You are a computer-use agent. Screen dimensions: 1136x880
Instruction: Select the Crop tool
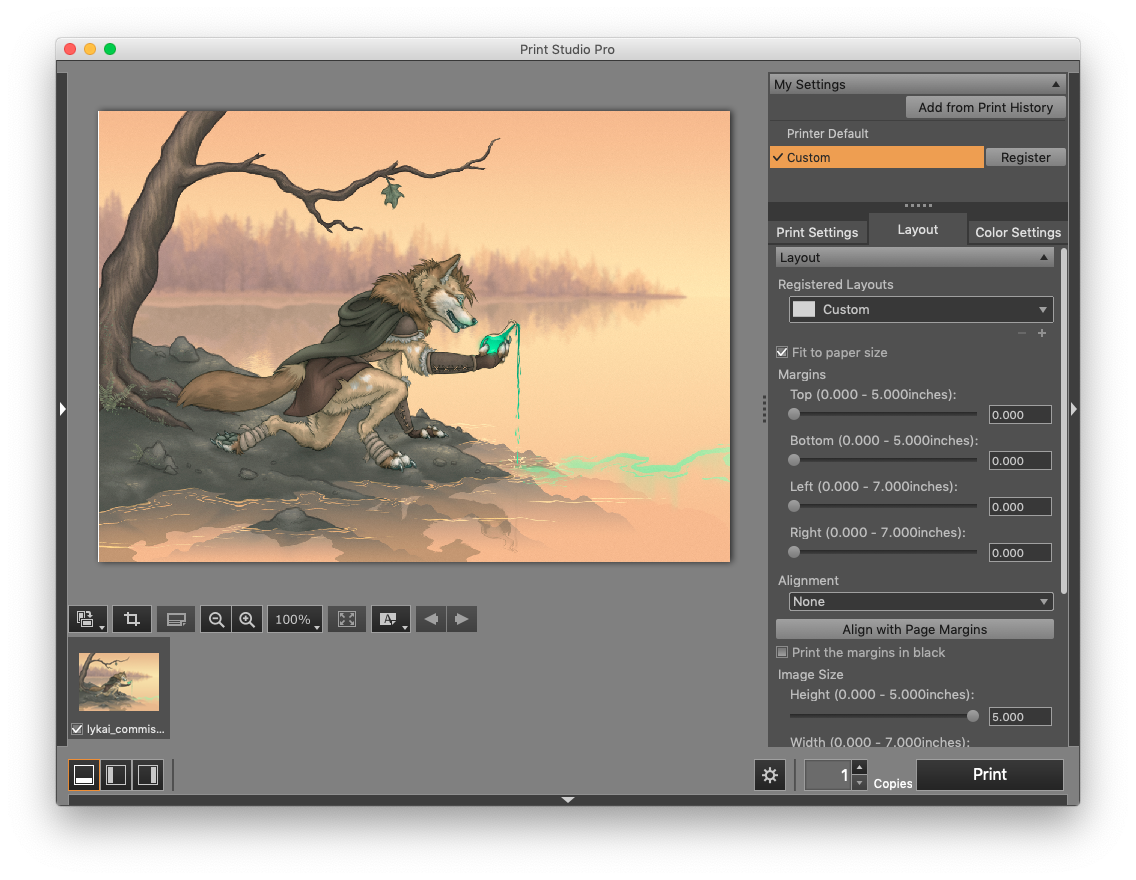point(132,619)
